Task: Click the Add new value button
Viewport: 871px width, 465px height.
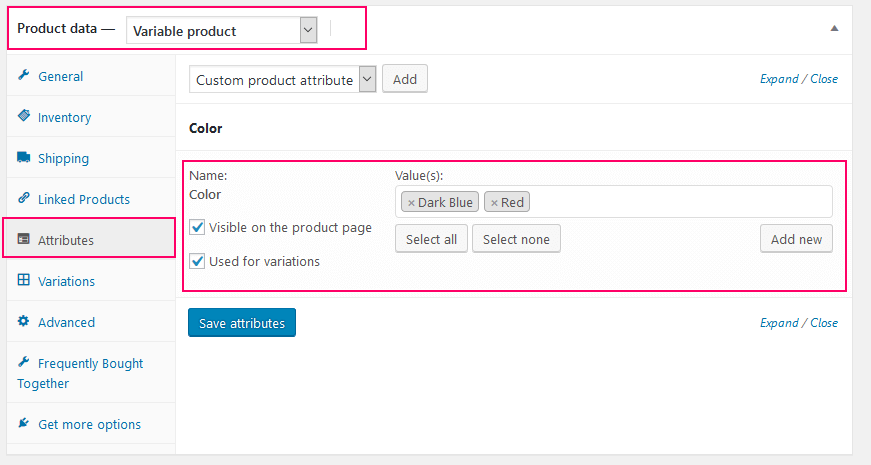Action: point(796,239)
